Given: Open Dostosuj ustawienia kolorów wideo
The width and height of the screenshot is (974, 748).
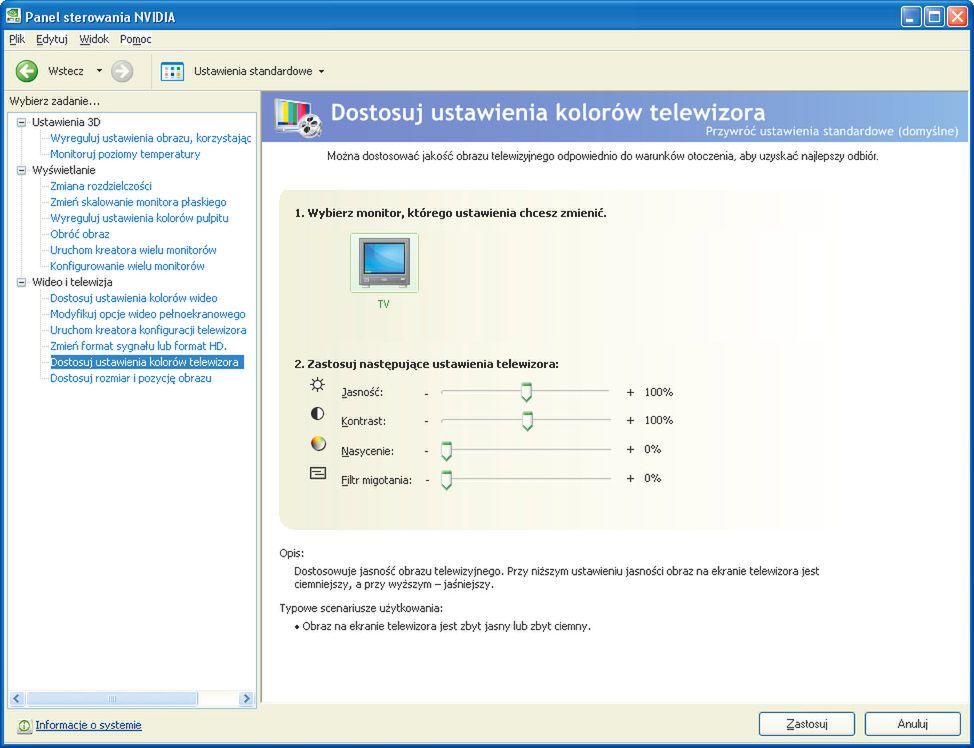Looking at the screenshot, I should point(134,298).
